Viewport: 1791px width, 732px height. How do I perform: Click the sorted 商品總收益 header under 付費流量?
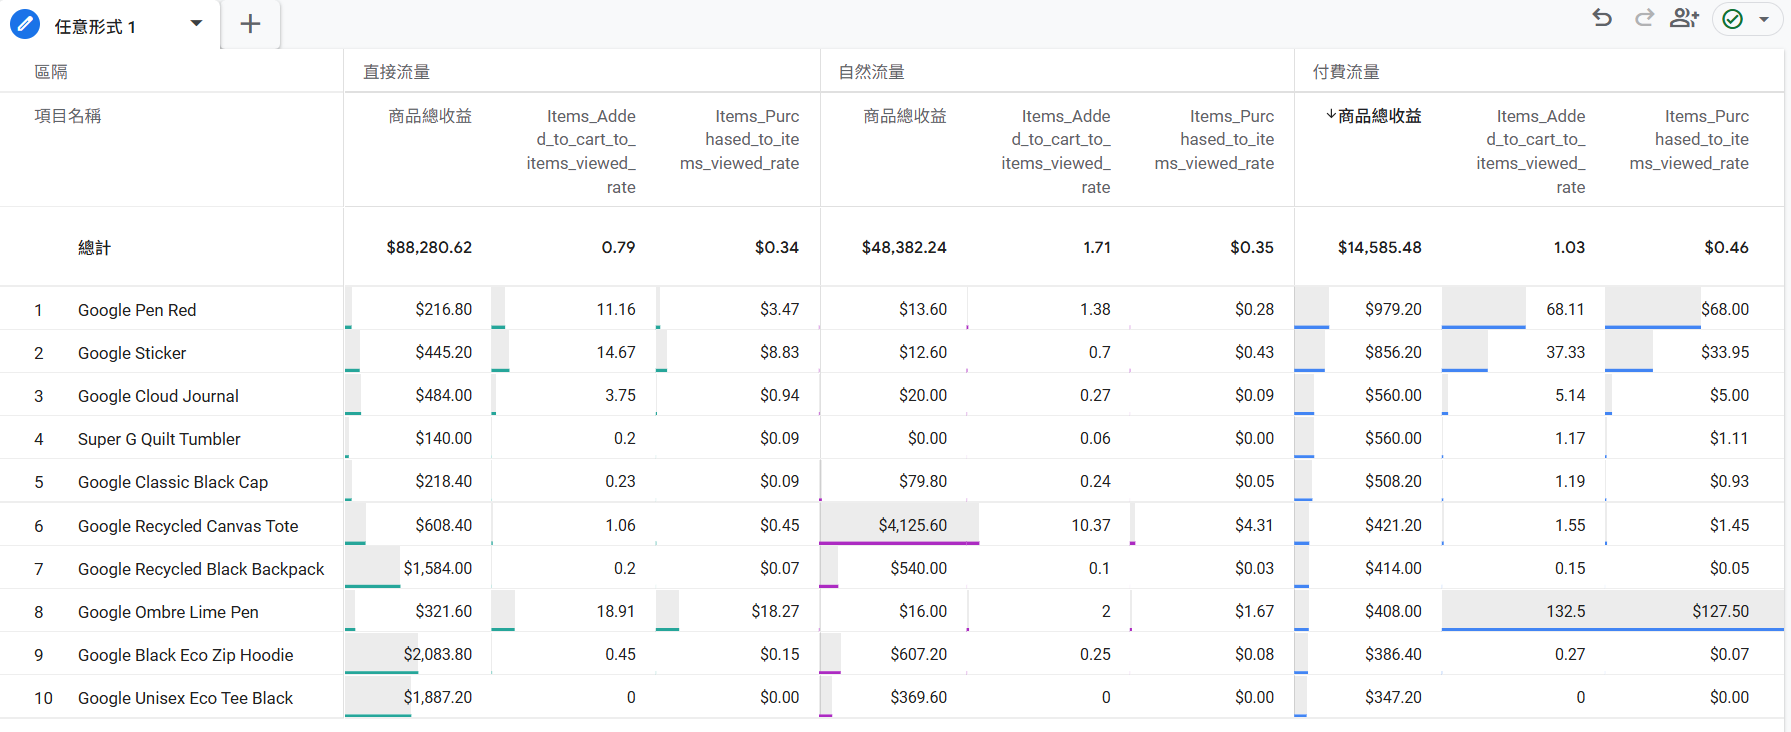[1374, 116]
